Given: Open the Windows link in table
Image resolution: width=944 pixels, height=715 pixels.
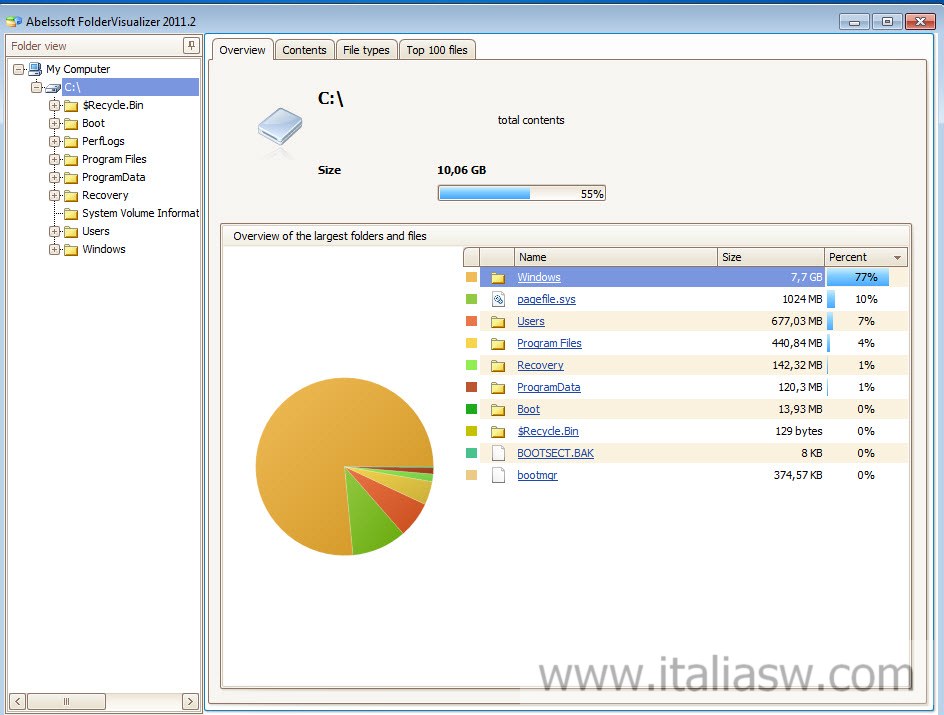Looking at the screenshot, I should point(539,277).
